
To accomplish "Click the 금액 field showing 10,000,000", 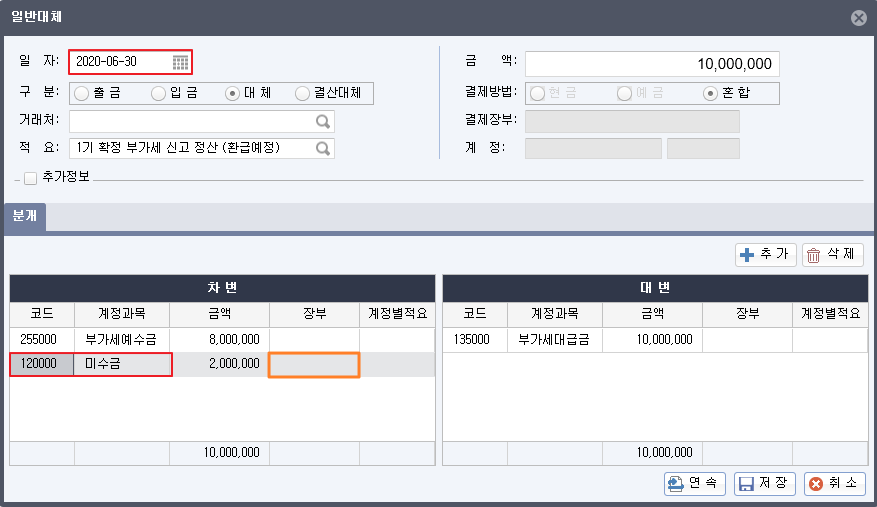I will tap(652, 64).
